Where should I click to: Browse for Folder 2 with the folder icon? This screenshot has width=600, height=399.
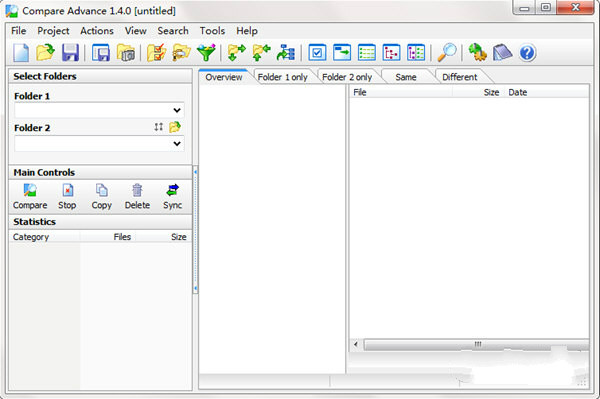pyautogui.click(x=175, y=127)
